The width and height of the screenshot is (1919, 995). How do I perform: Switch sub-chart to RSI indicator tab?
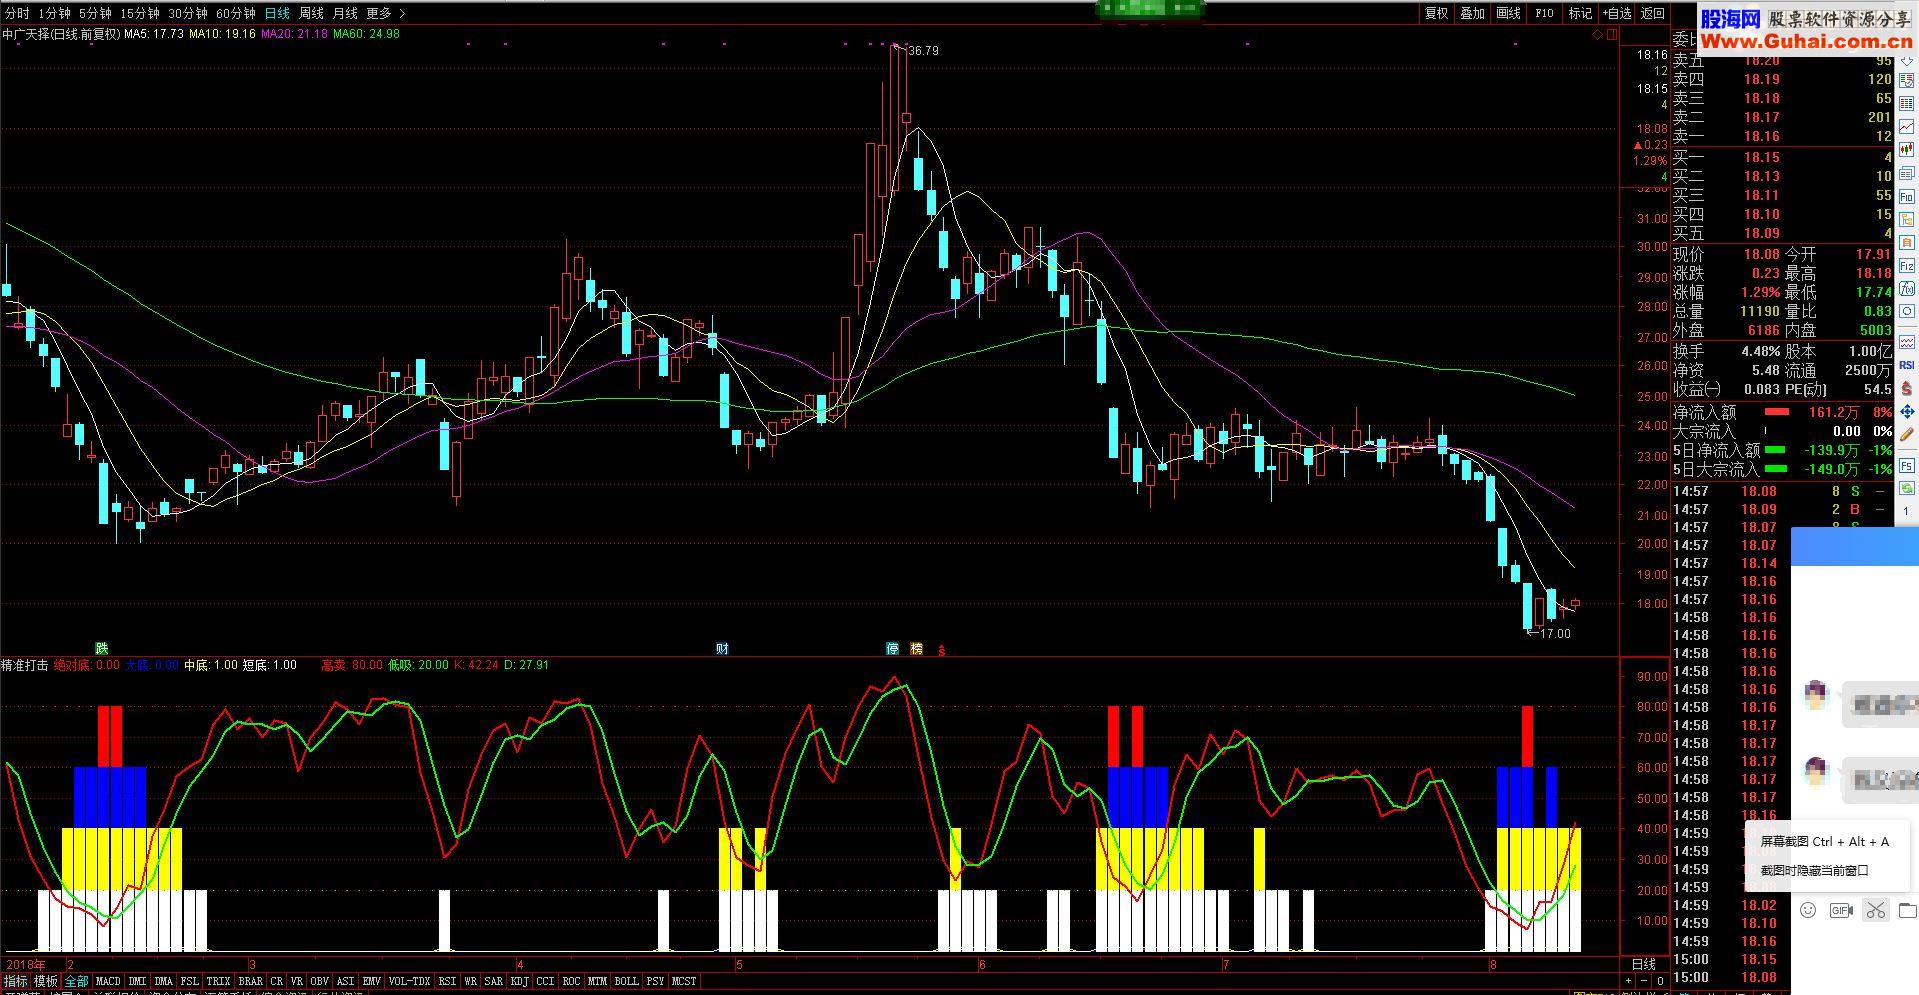click(x=447, y=982)
